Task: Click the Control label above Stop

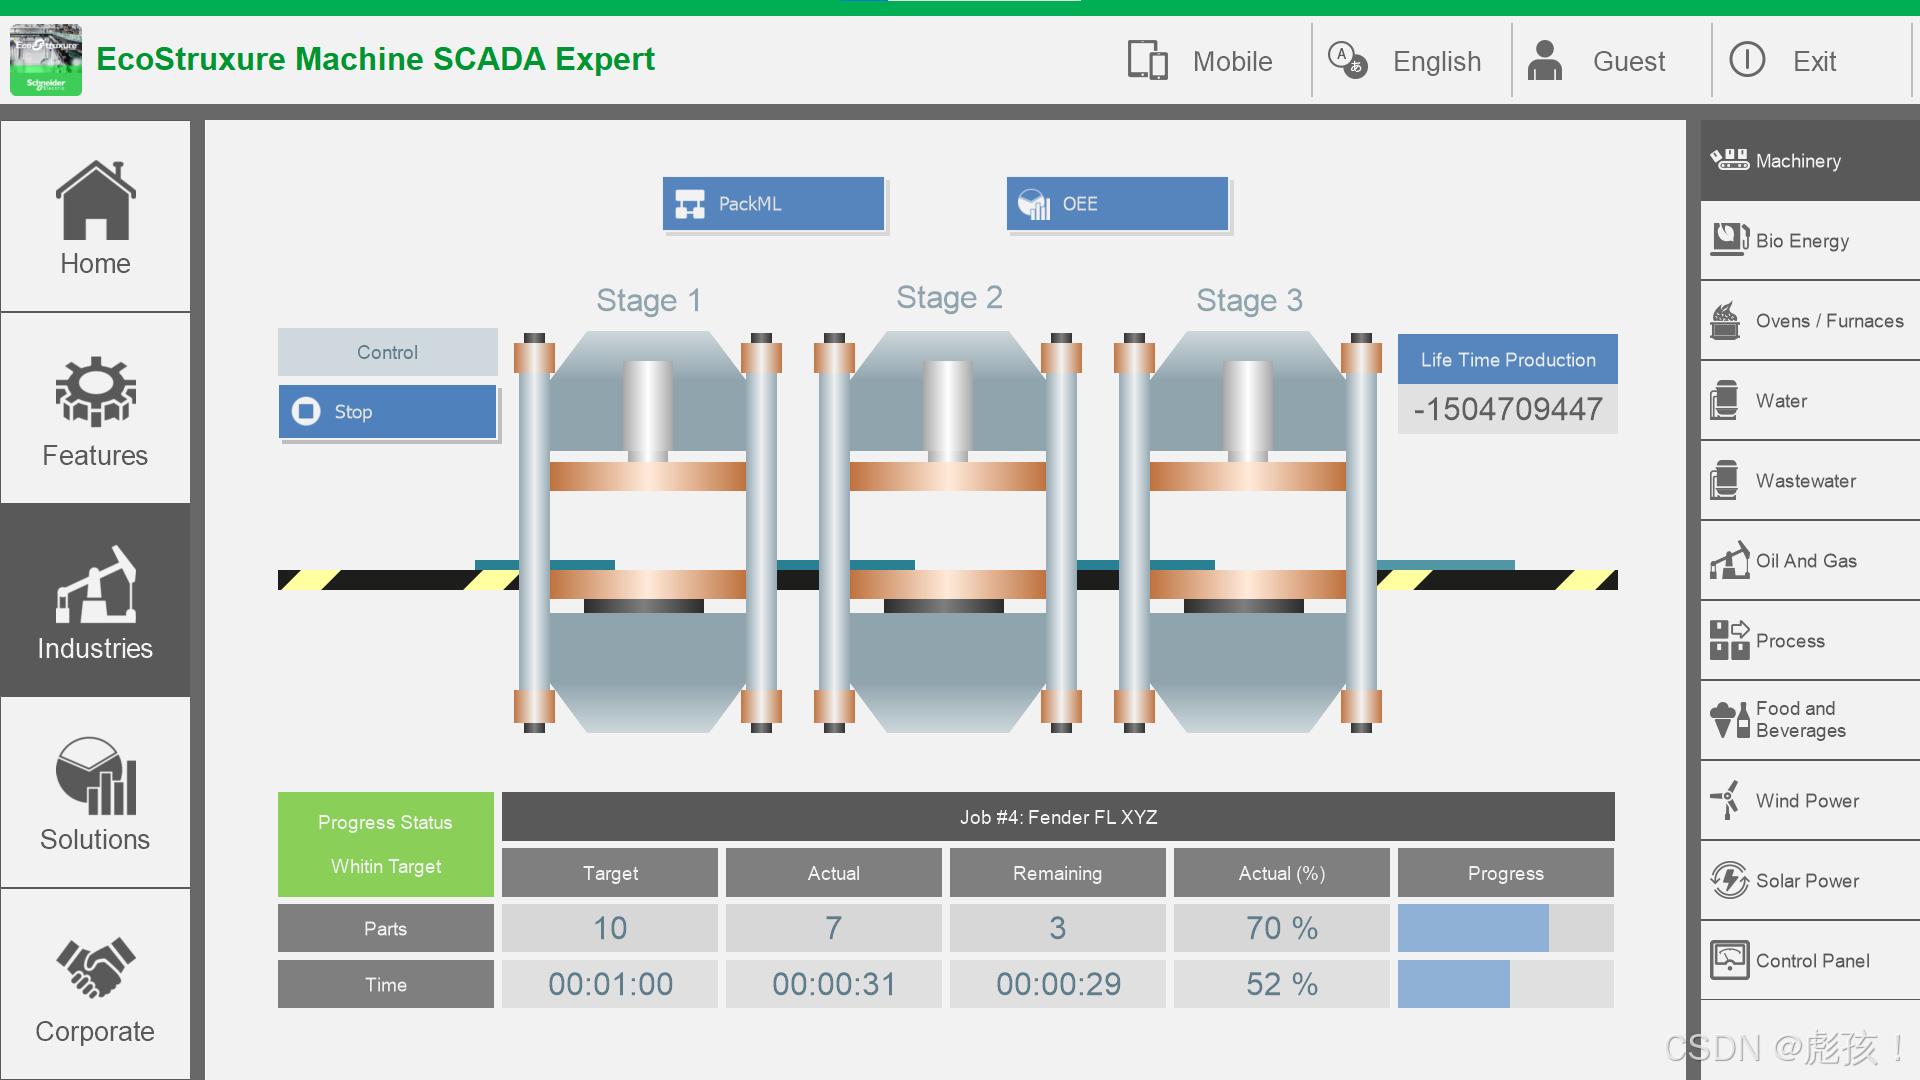Action: pyautogui.click(x=388, y=352)
